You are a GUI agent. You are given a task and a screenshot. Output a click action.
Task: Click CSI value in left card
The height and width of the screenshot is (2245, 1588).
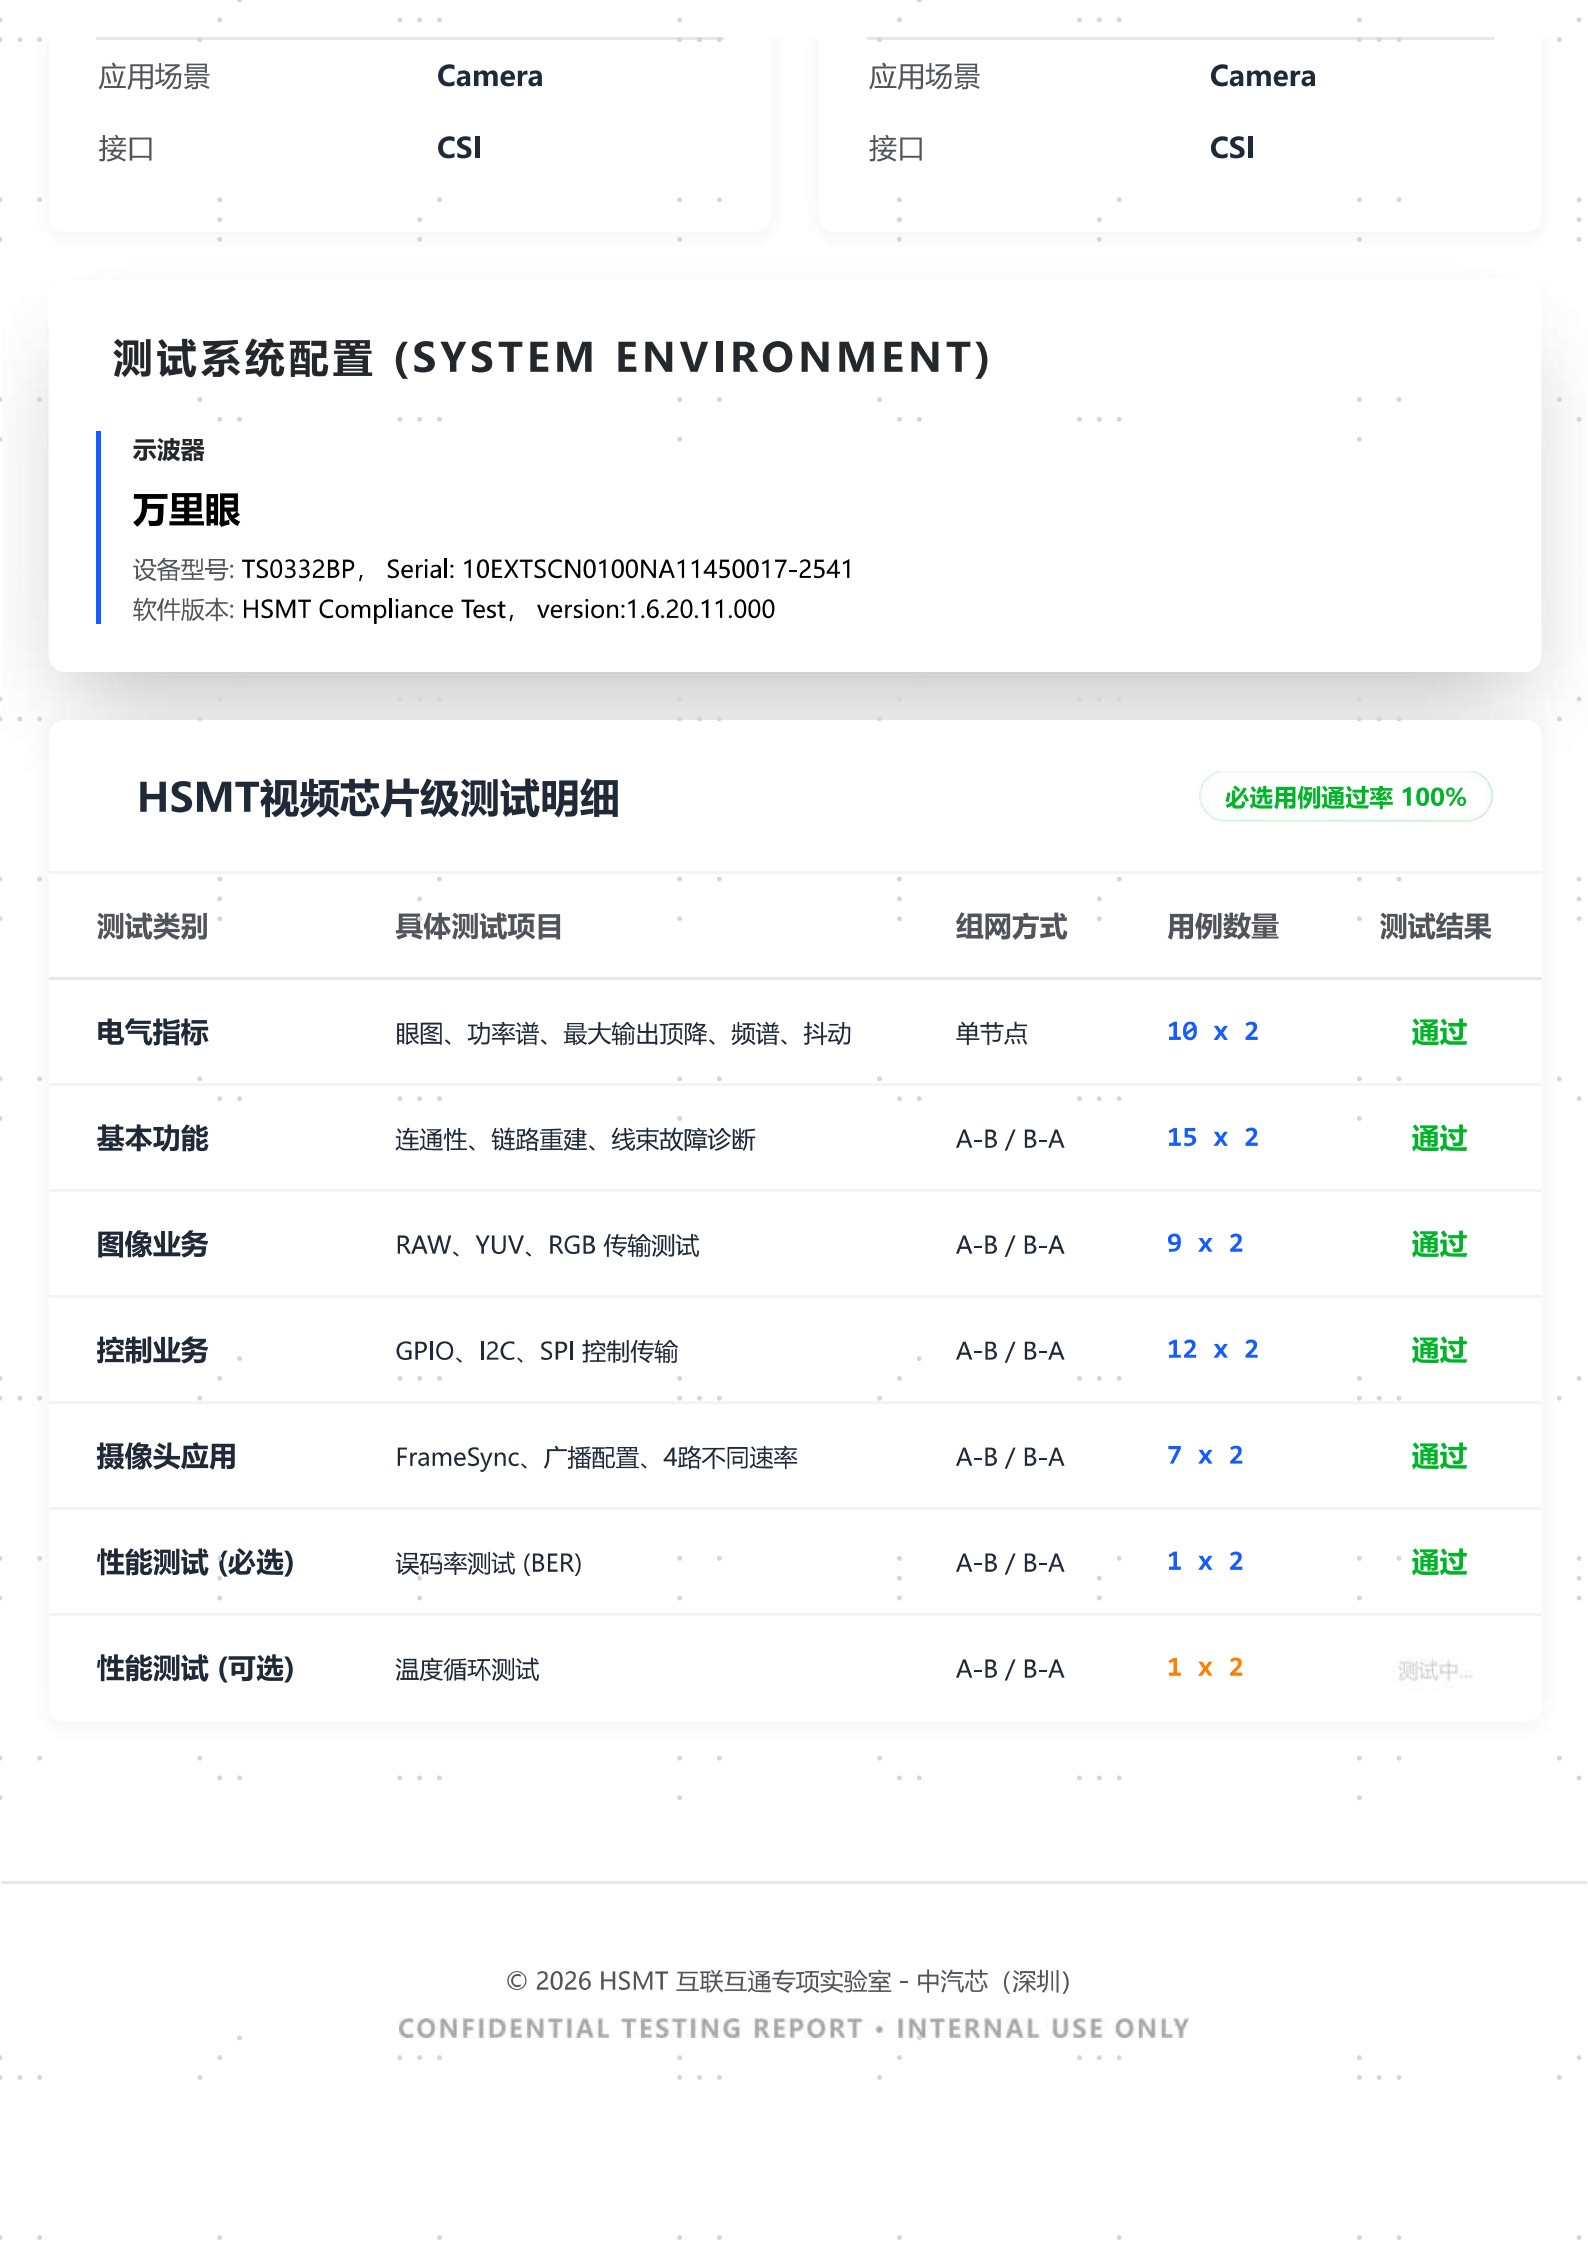(459, 148)
